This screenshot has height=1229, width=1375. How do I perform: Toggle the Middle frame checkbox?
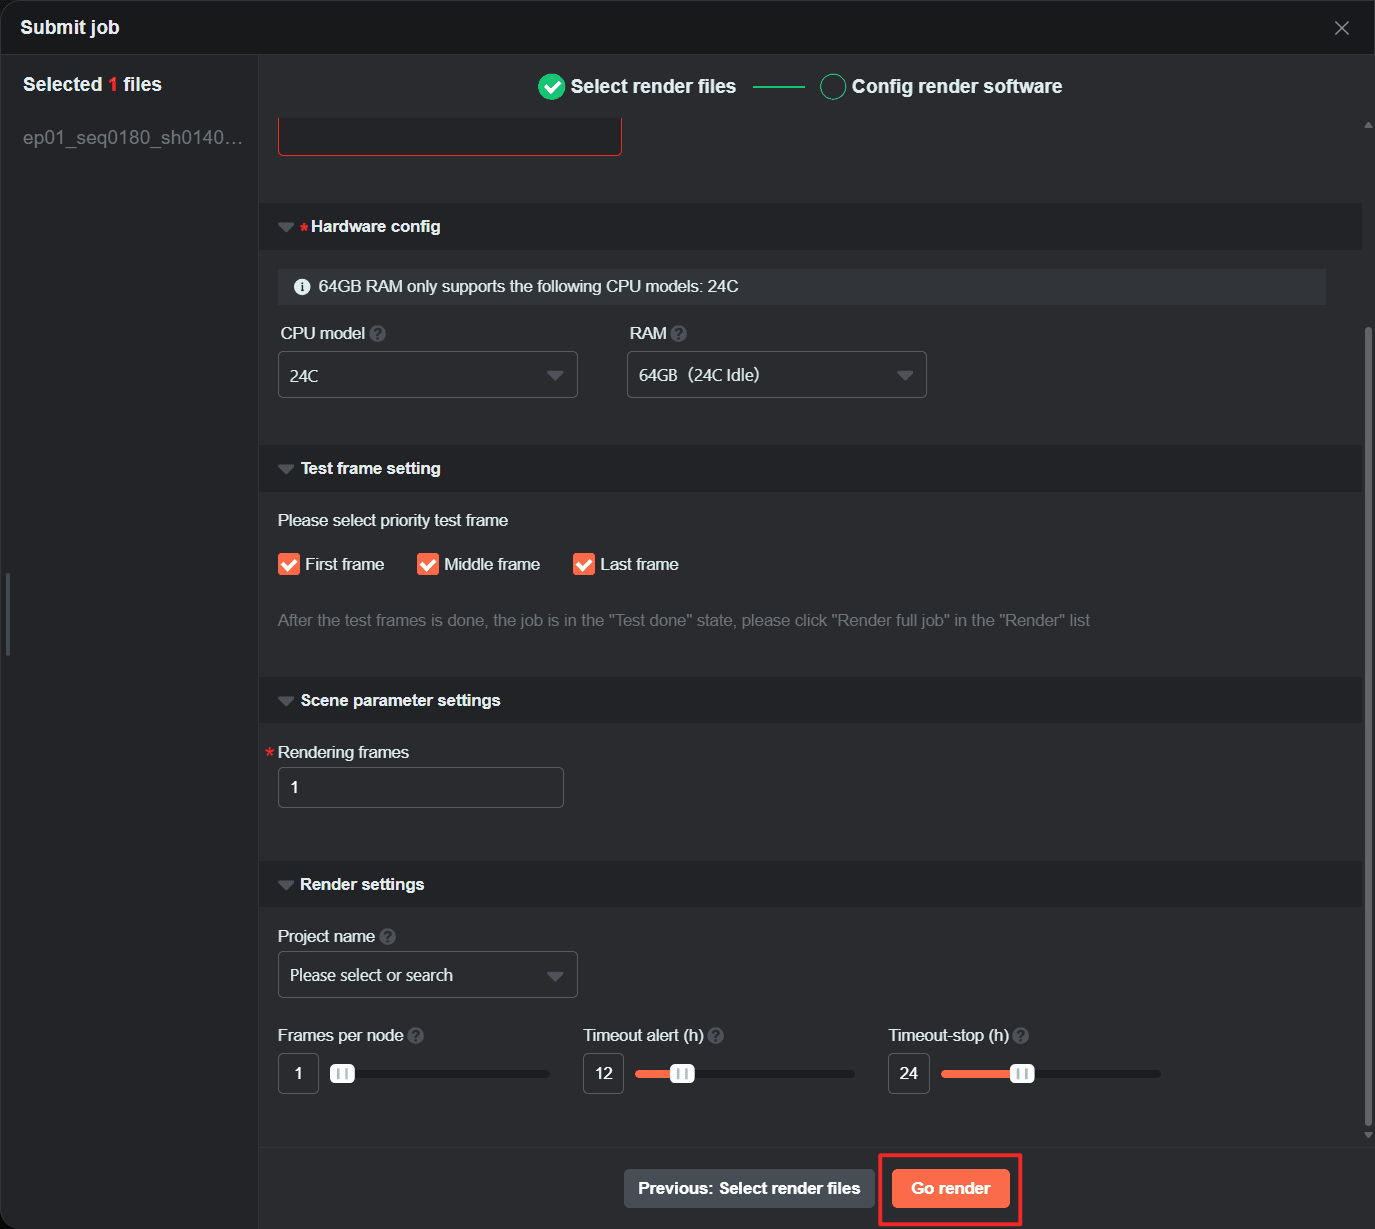(x=428, y=565)
